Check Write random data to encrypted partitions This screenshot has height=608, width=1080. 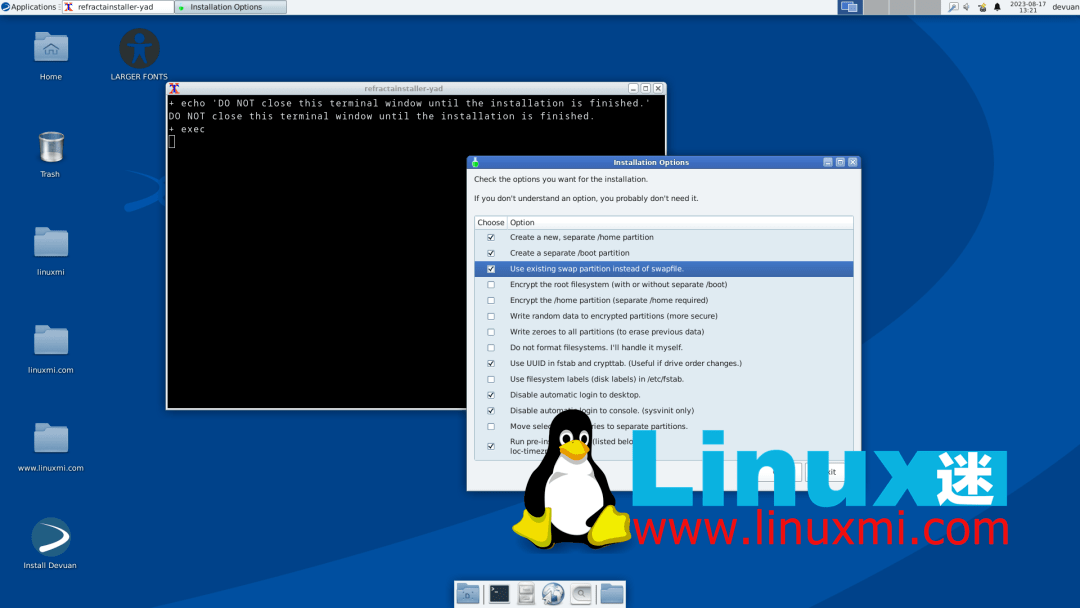tap(491, 317)
